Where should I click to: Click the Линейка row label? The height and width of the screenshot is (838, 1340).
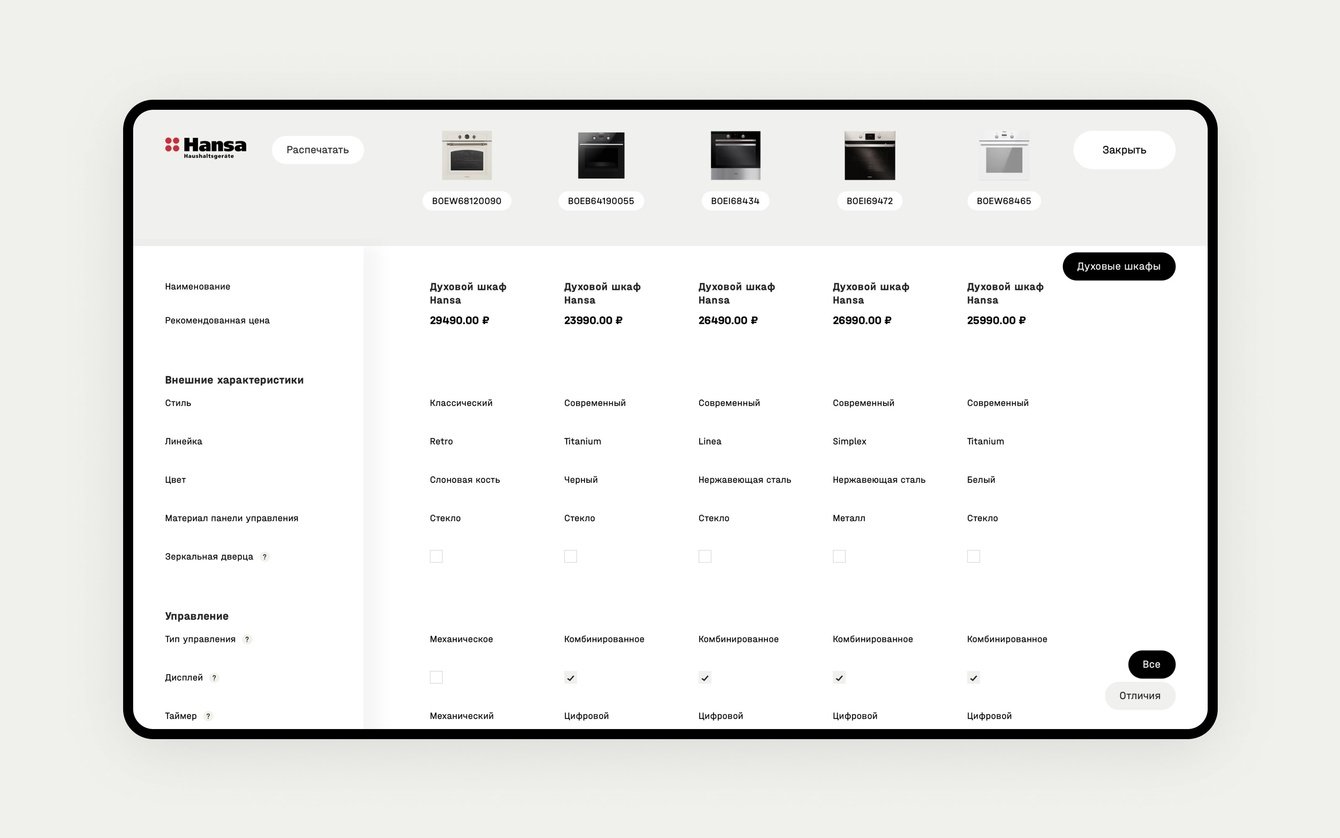[184, 442]
